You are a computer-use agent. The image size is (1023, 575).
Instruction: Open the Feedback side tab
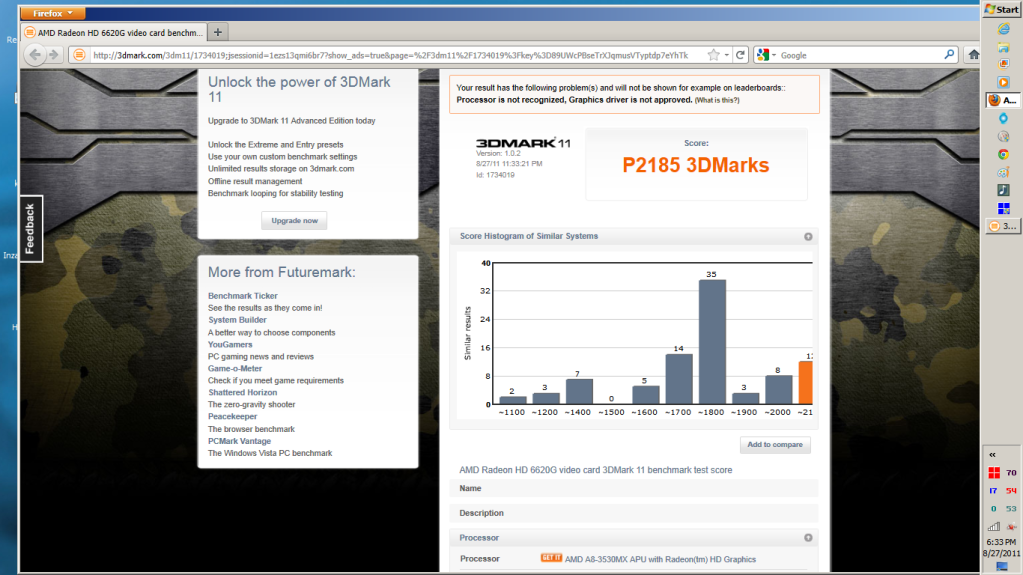(x=30, y=228)
